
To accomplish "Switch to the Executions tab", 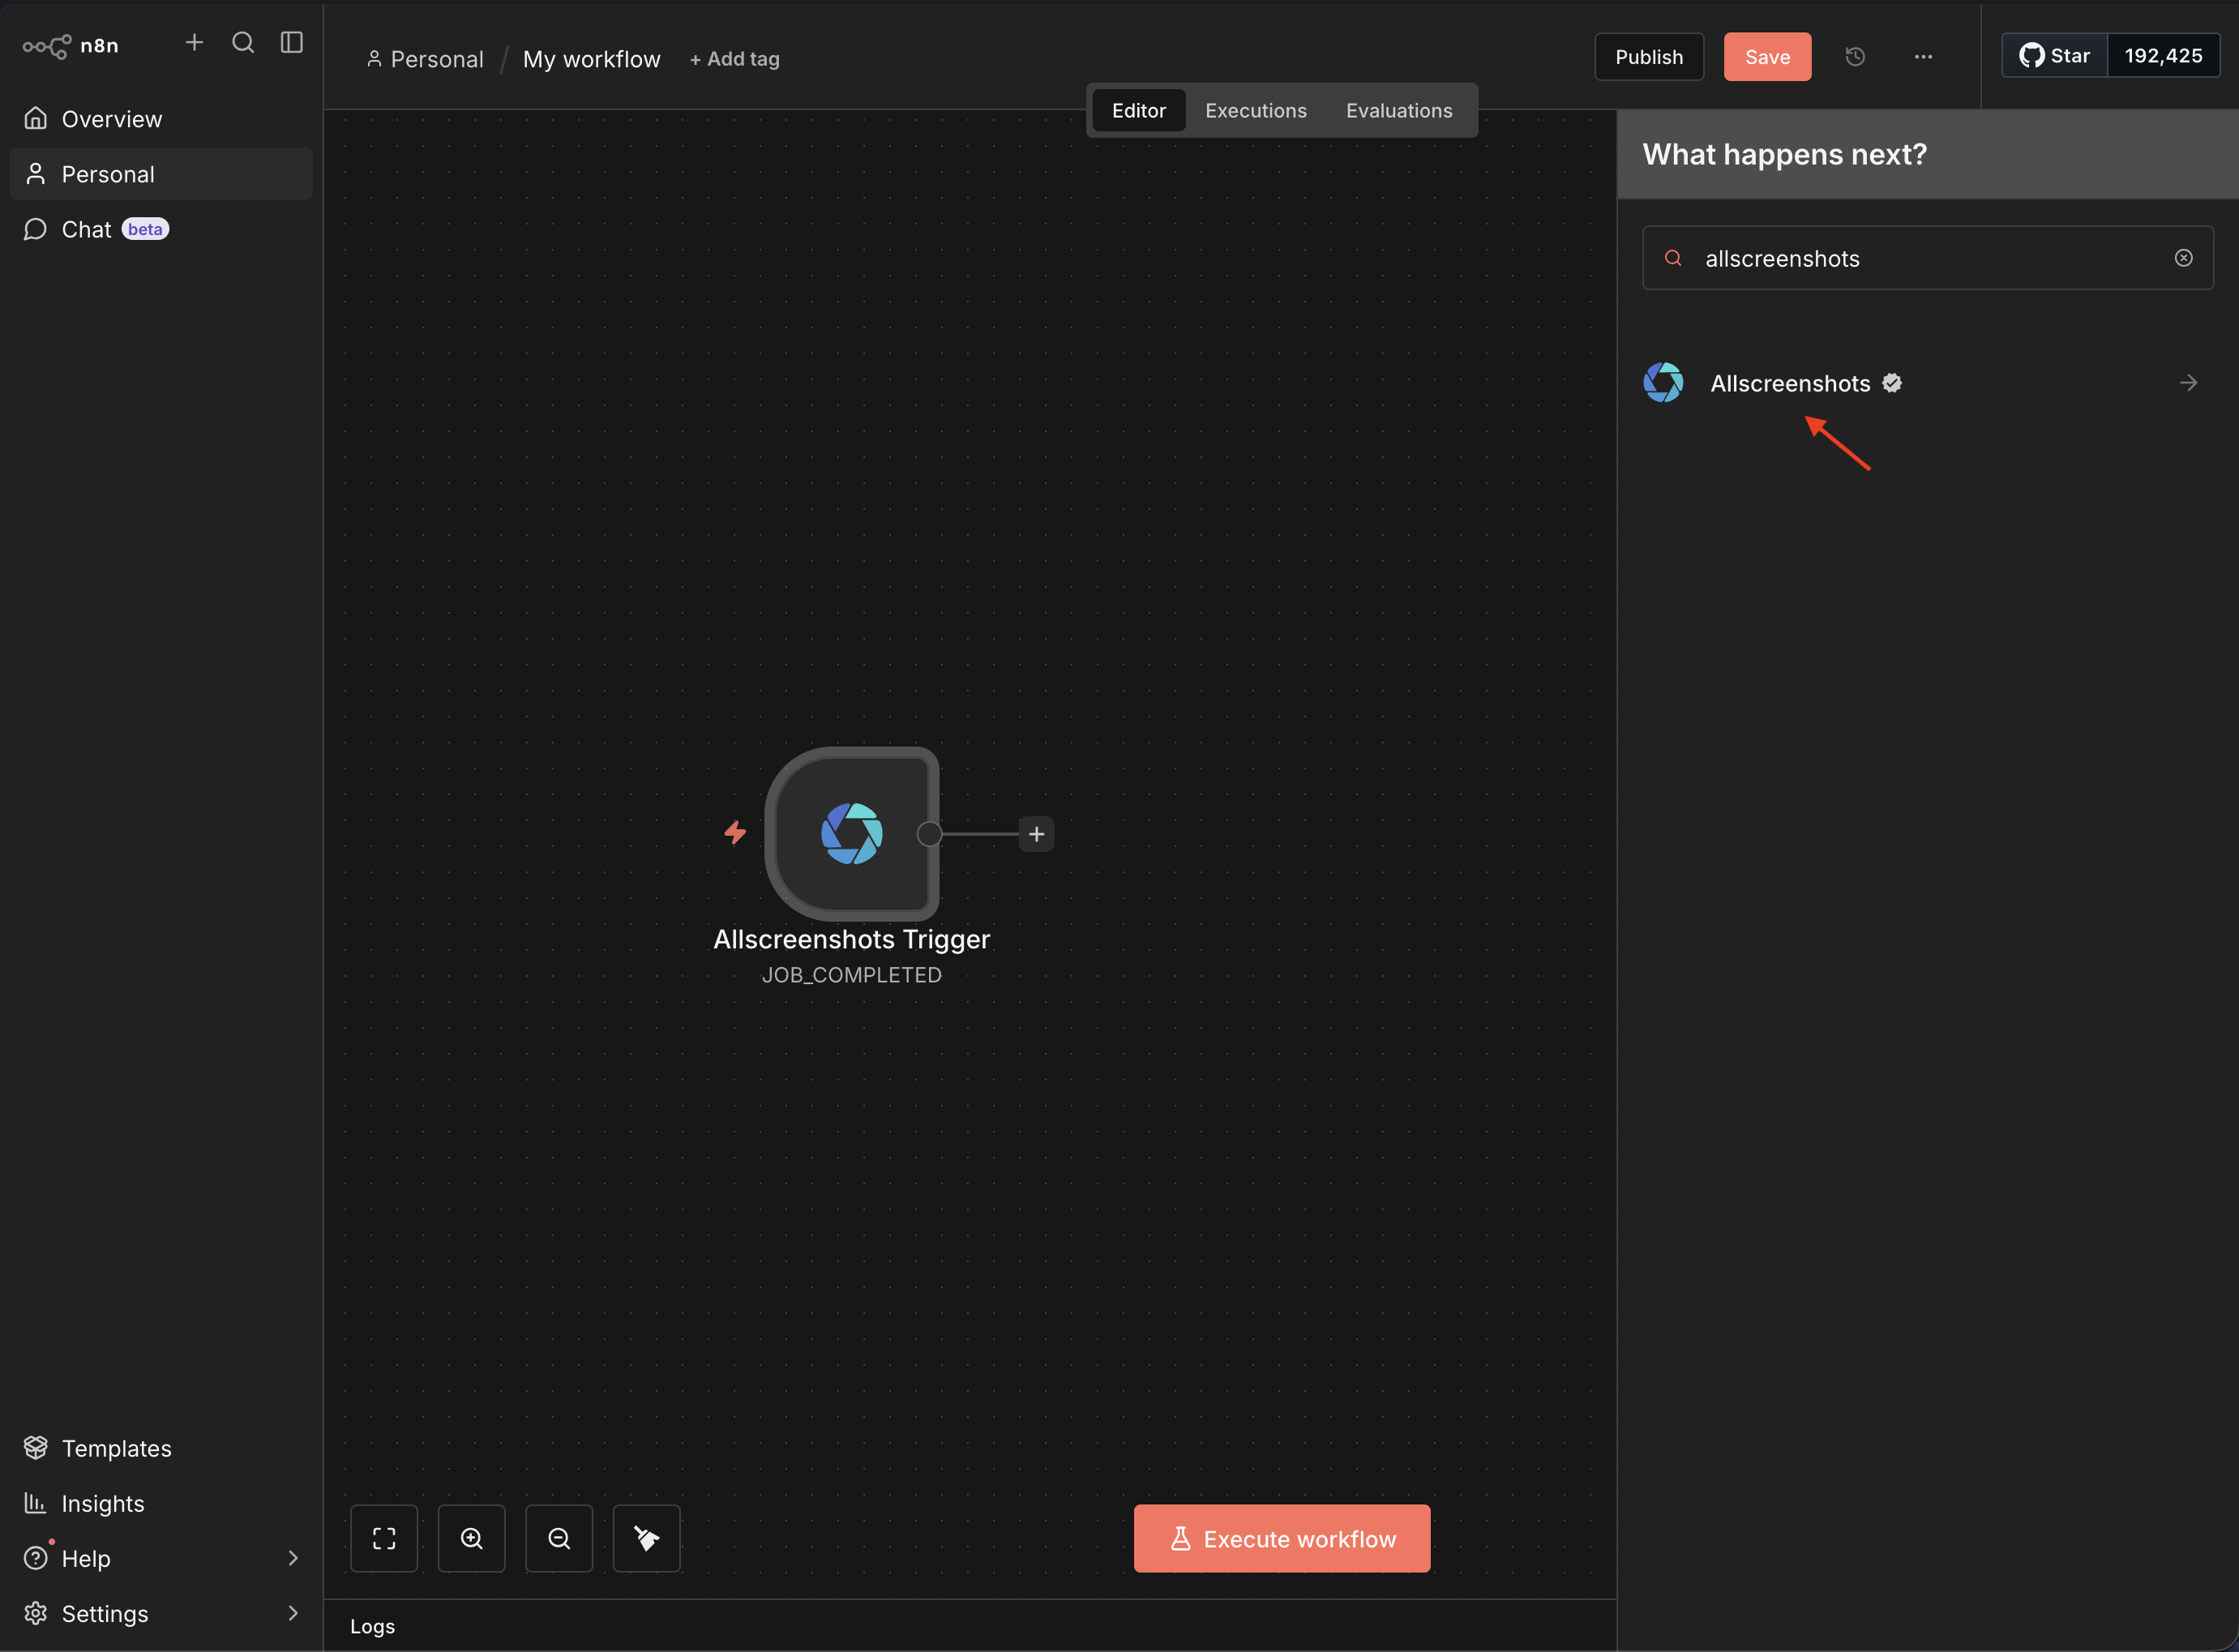I will click(x=1256, y=110).
